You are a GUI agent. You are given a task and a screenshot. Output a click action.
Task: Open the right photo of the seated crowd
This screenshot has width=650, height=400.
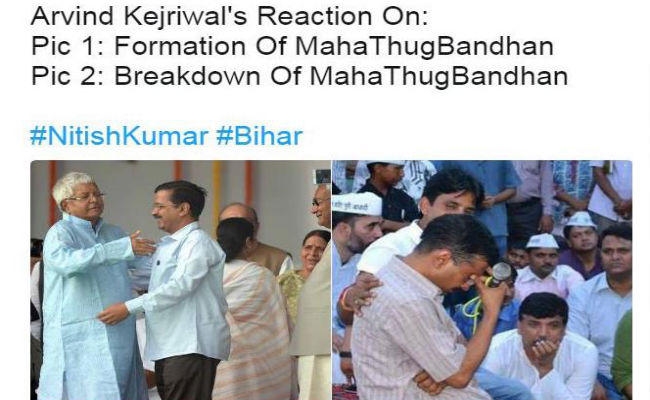(x=482, y=280)
